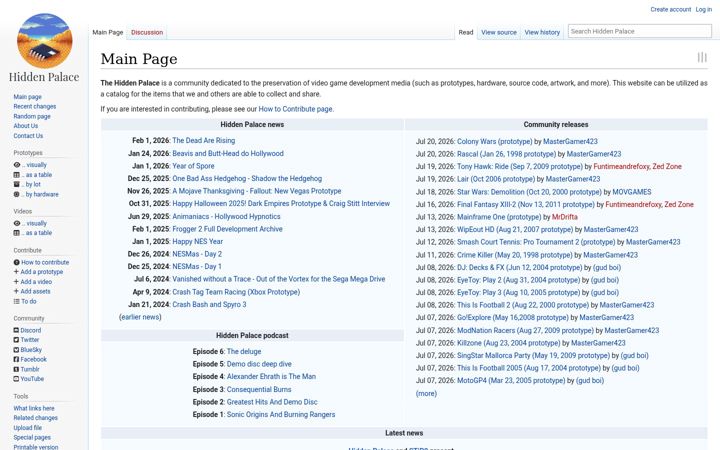The image size is (720, 450).
Task: Click the To do list icon
Action: pyautogui.click(x=17, y=302)
